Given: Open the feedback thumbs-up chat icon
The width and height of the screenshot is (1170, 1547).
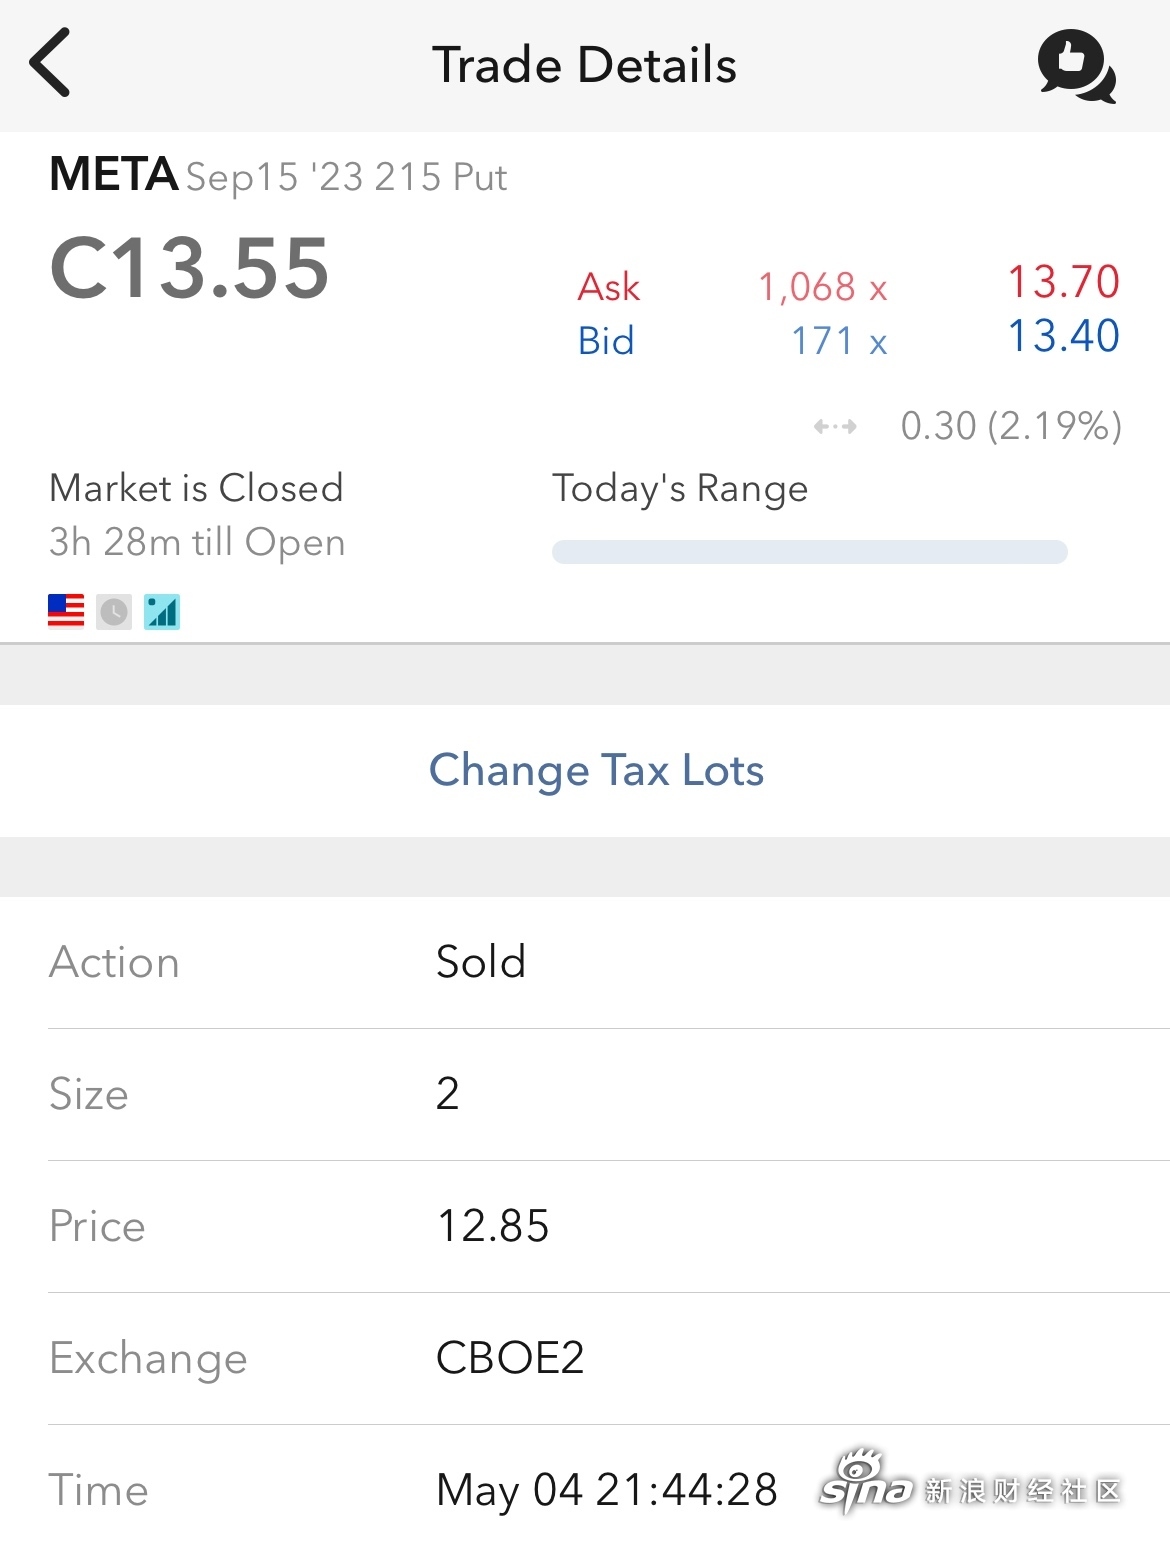Looking at the screenshot, I should pos(1076,66).
